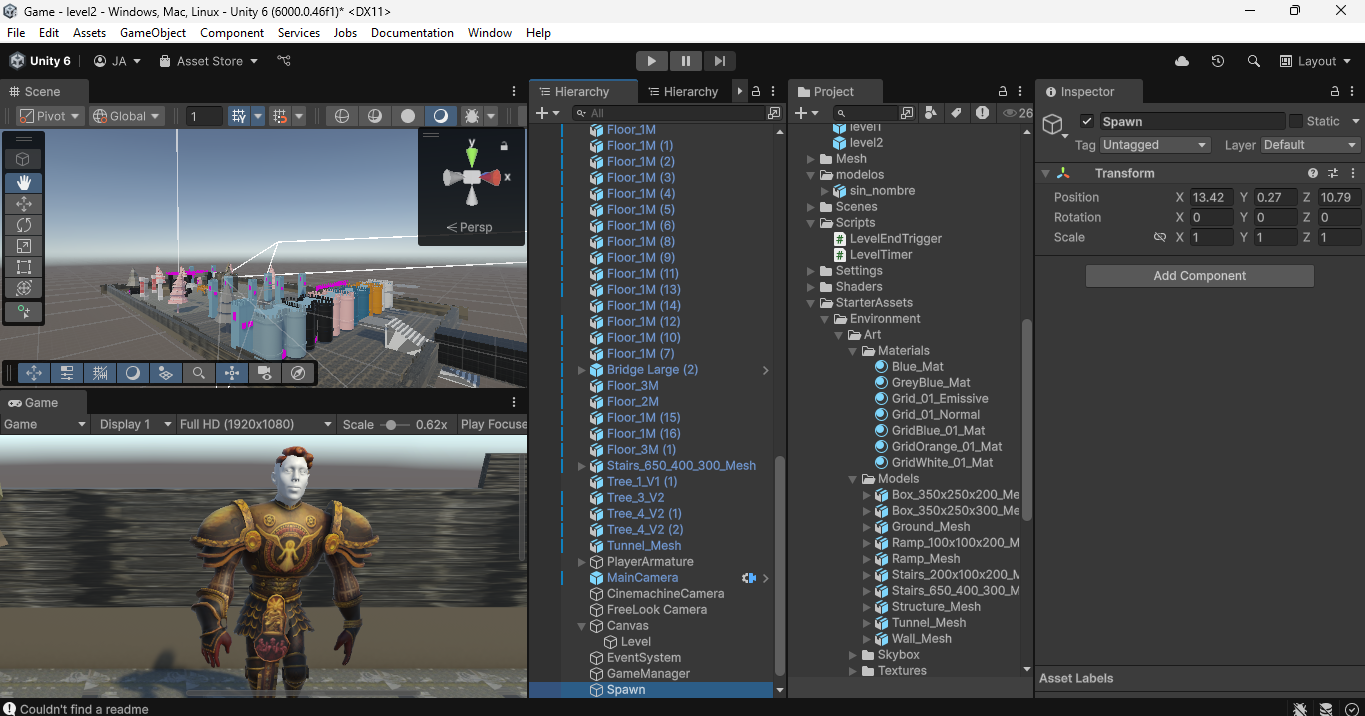
Task: Toggle the Project panel lock
Action: coord(1003,91)
